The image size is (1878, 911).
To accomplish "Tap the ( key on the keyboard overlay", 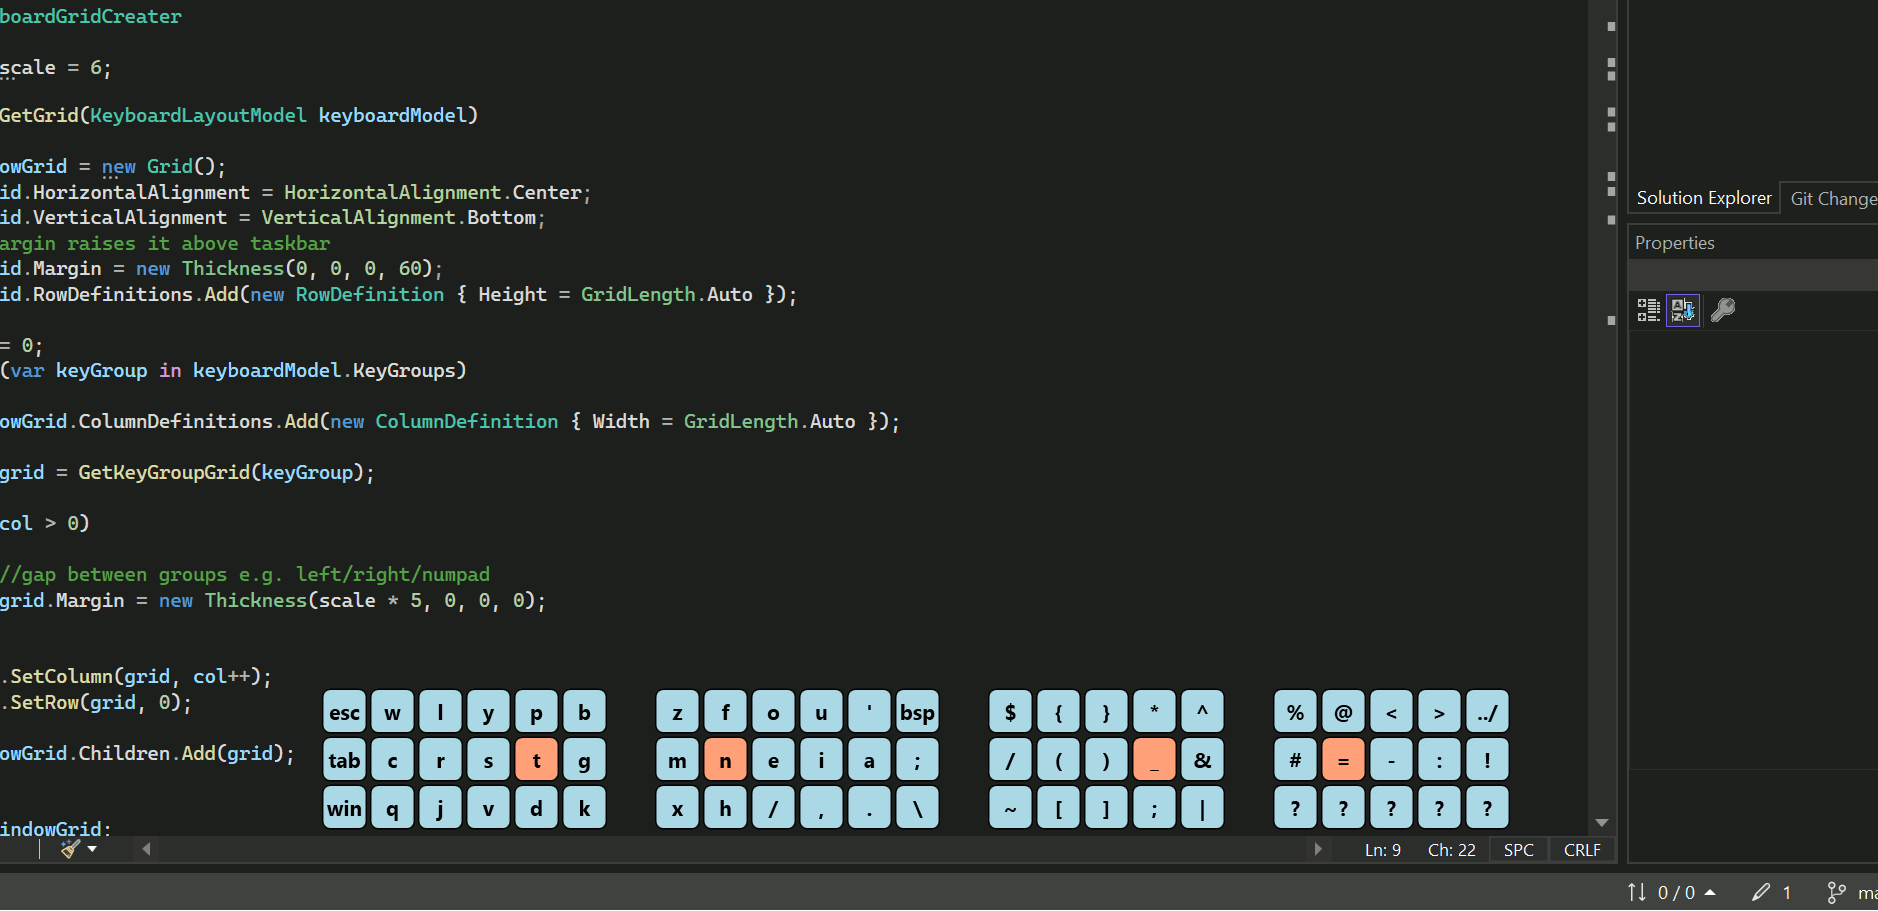I will [1058, 760].
